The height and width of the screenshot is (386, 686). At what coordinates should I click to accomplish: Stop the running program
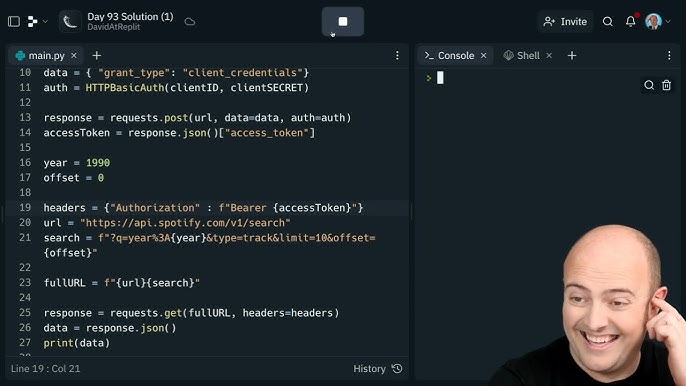(343, 21)
